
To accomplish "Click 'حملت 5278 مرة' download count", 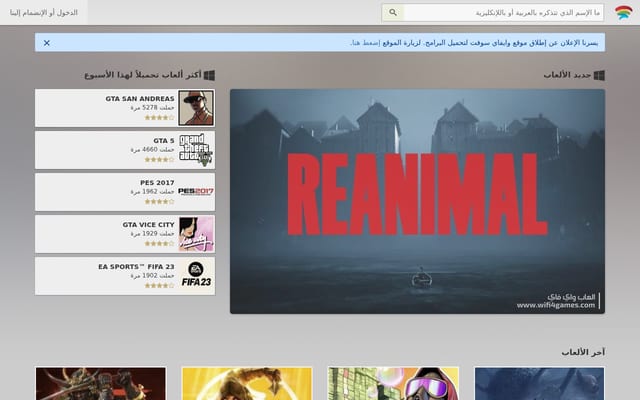I will (x=152, y=108).
